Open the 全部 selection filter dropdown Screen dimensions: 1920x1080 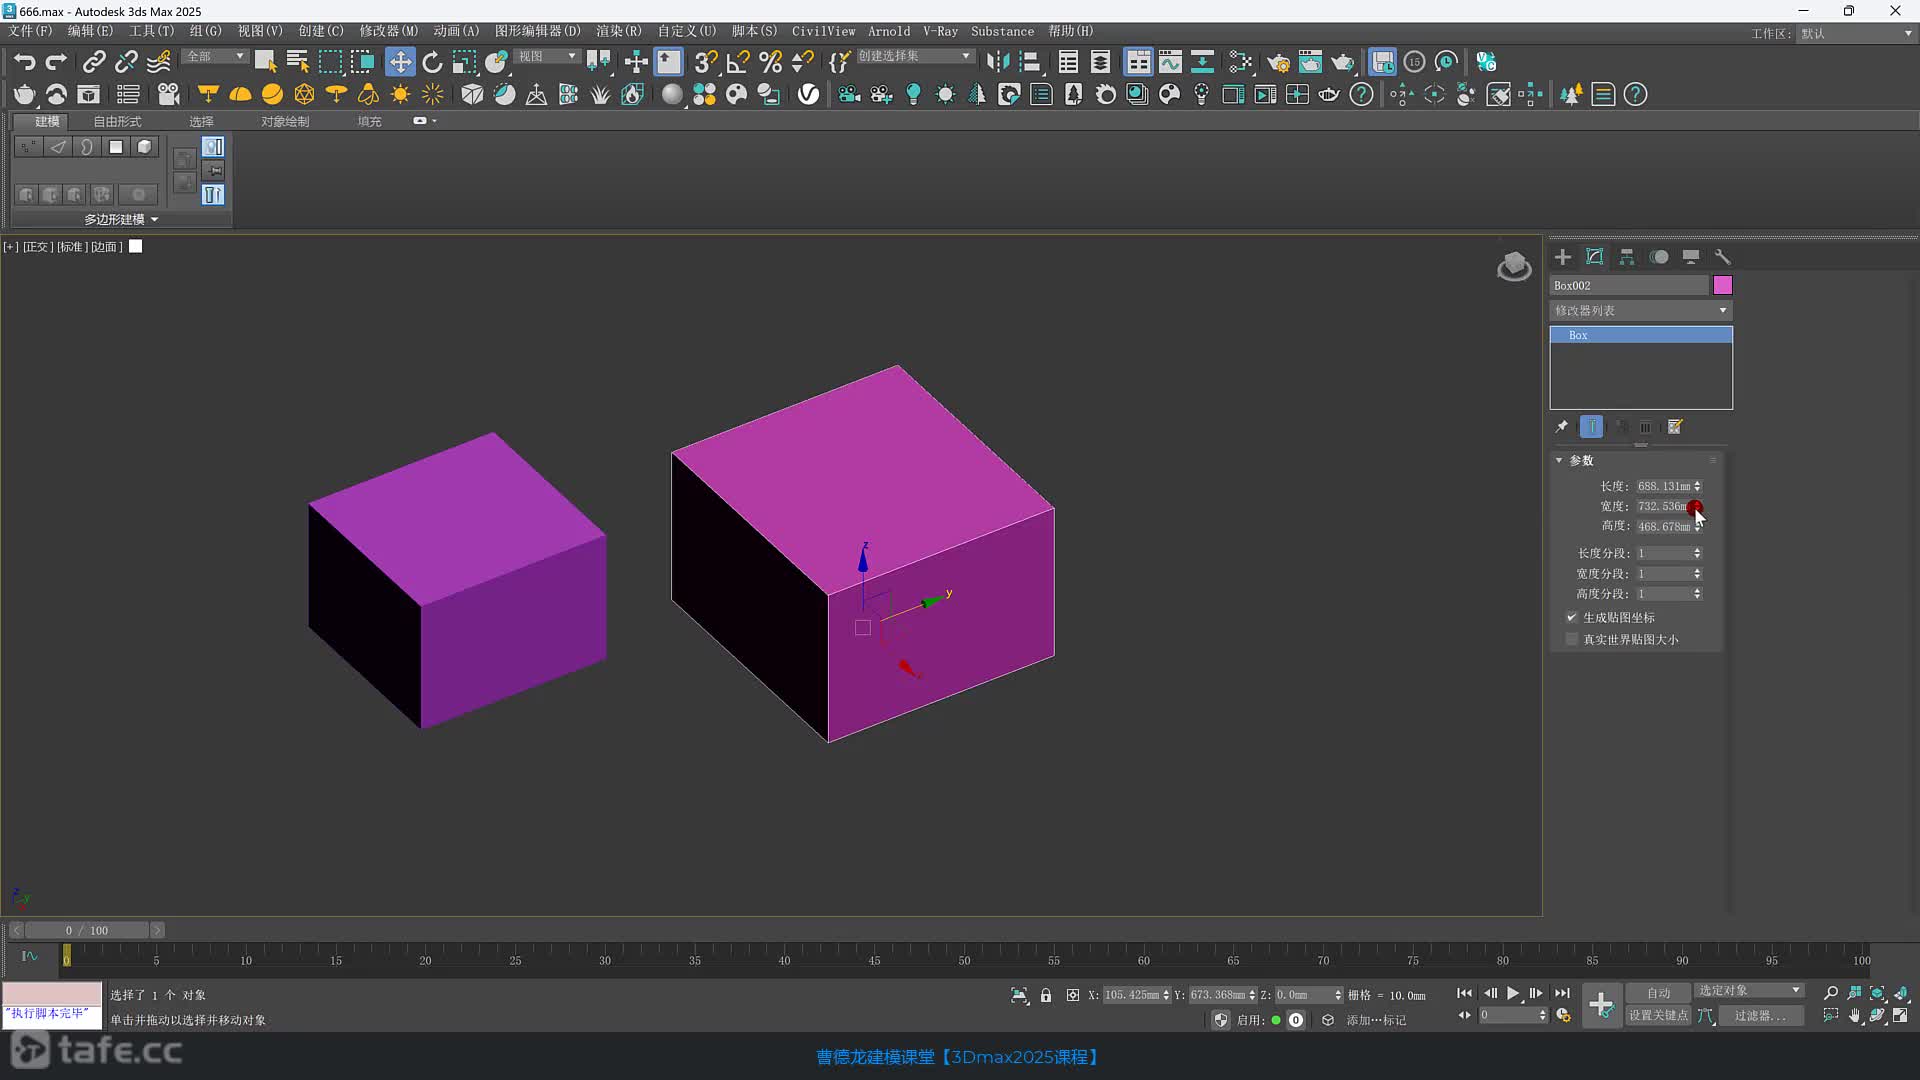[216, 57]
